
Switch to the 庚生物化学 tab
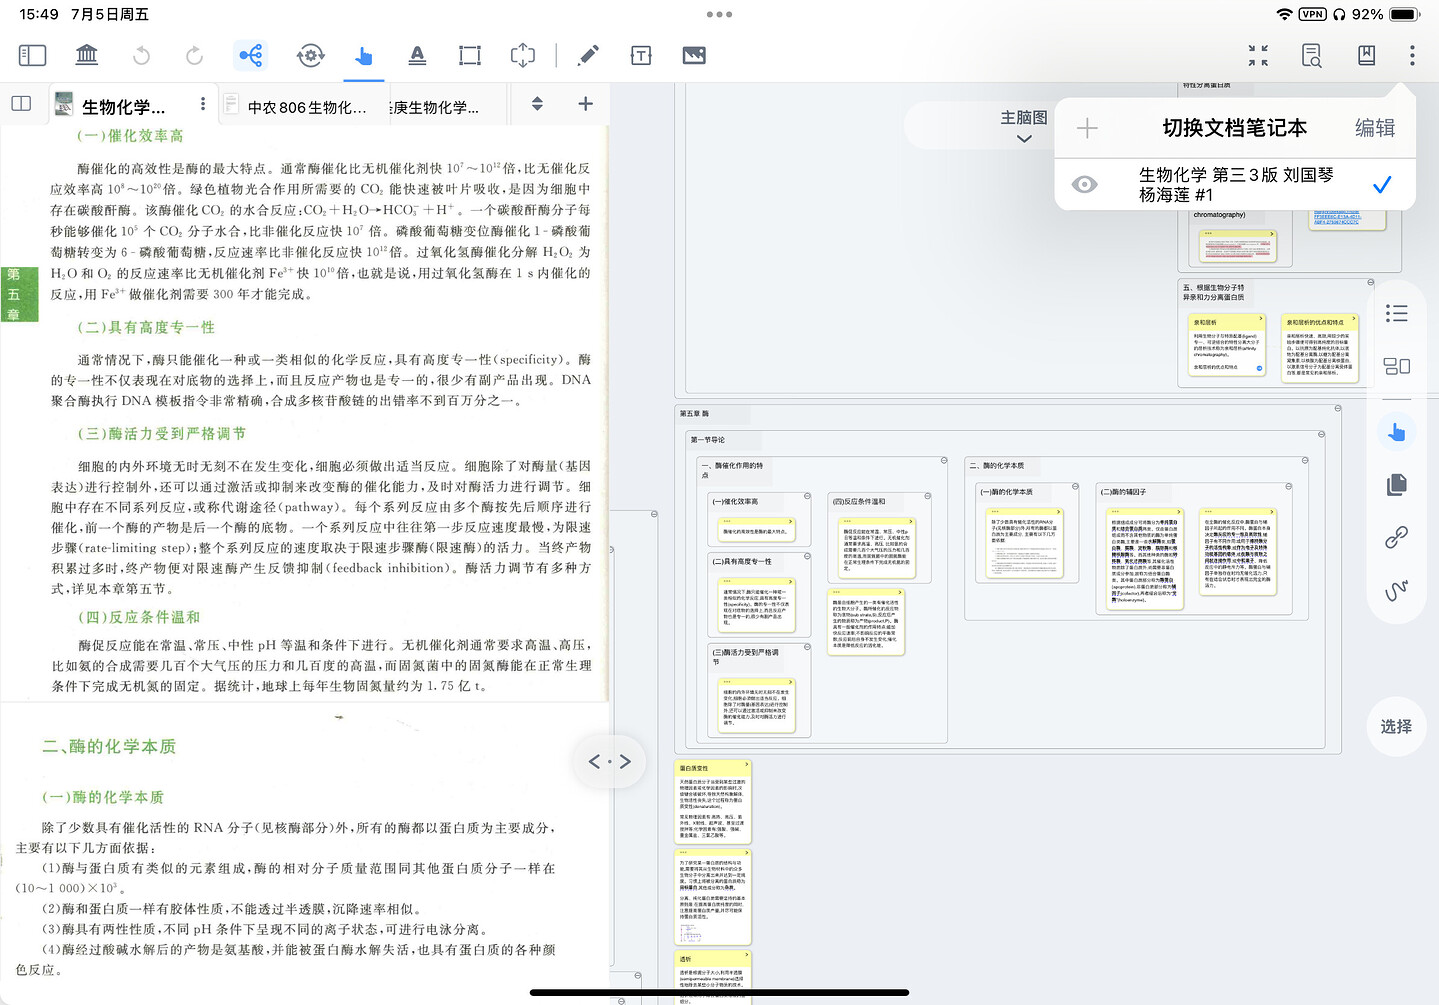tap(434, 107)
